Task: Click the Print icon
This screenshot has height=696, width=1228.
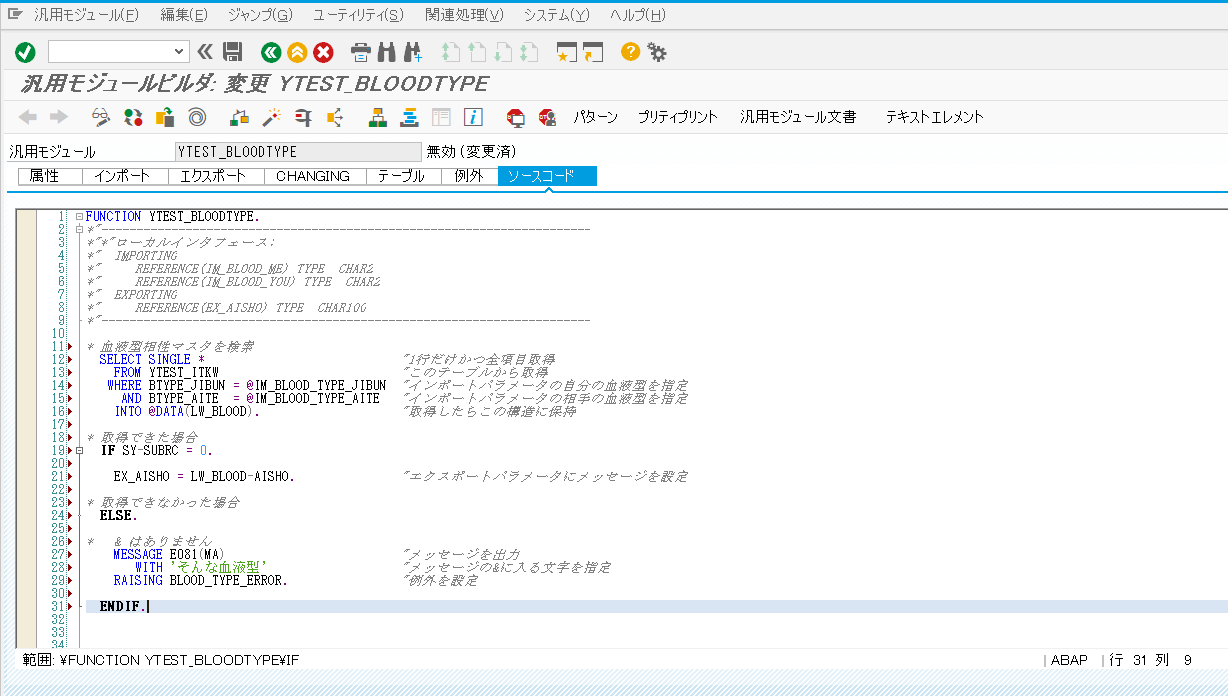Action: [361, 52]
